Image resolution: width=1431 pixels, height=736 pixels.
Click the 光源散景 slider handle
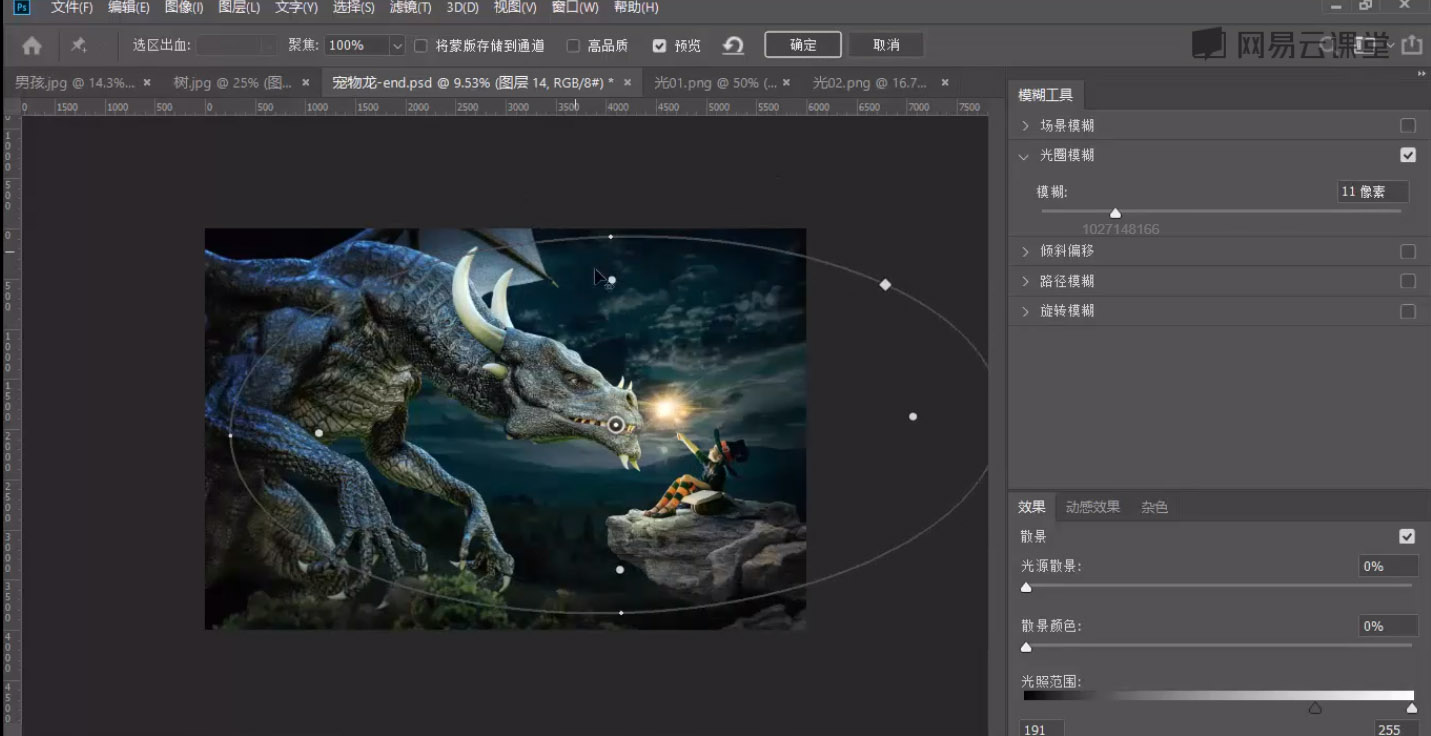(1026, 587)
